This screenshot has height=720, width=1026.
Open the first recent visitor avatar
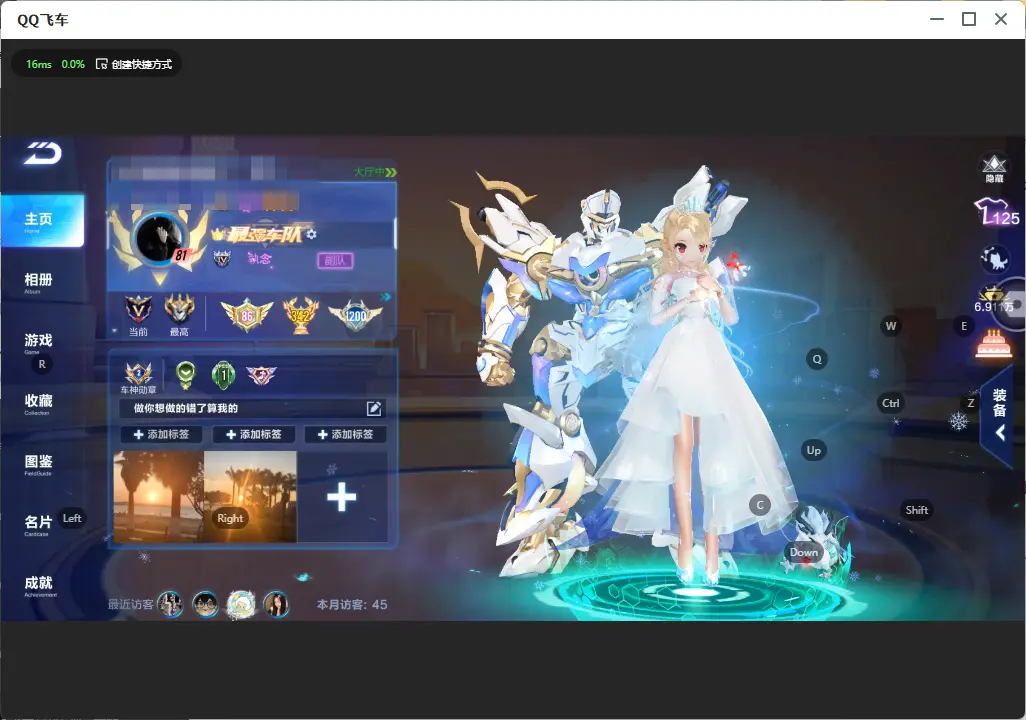click(x=171, y=604)
